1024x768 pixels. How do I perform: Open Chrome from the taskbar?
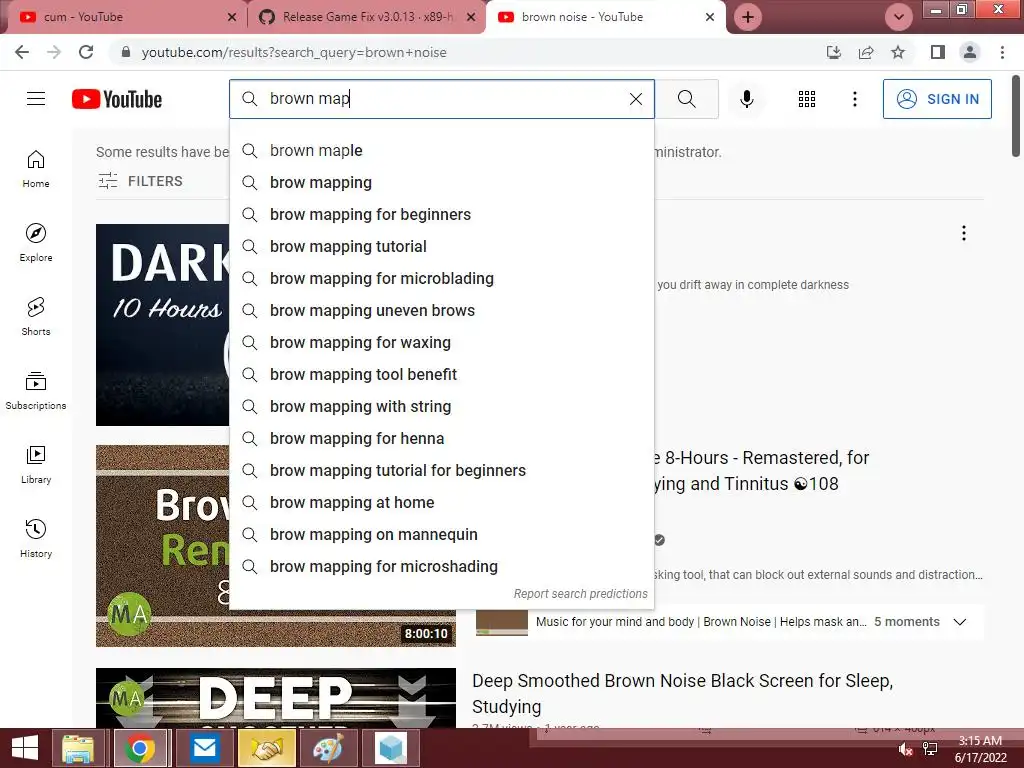[x=140, y=748]
